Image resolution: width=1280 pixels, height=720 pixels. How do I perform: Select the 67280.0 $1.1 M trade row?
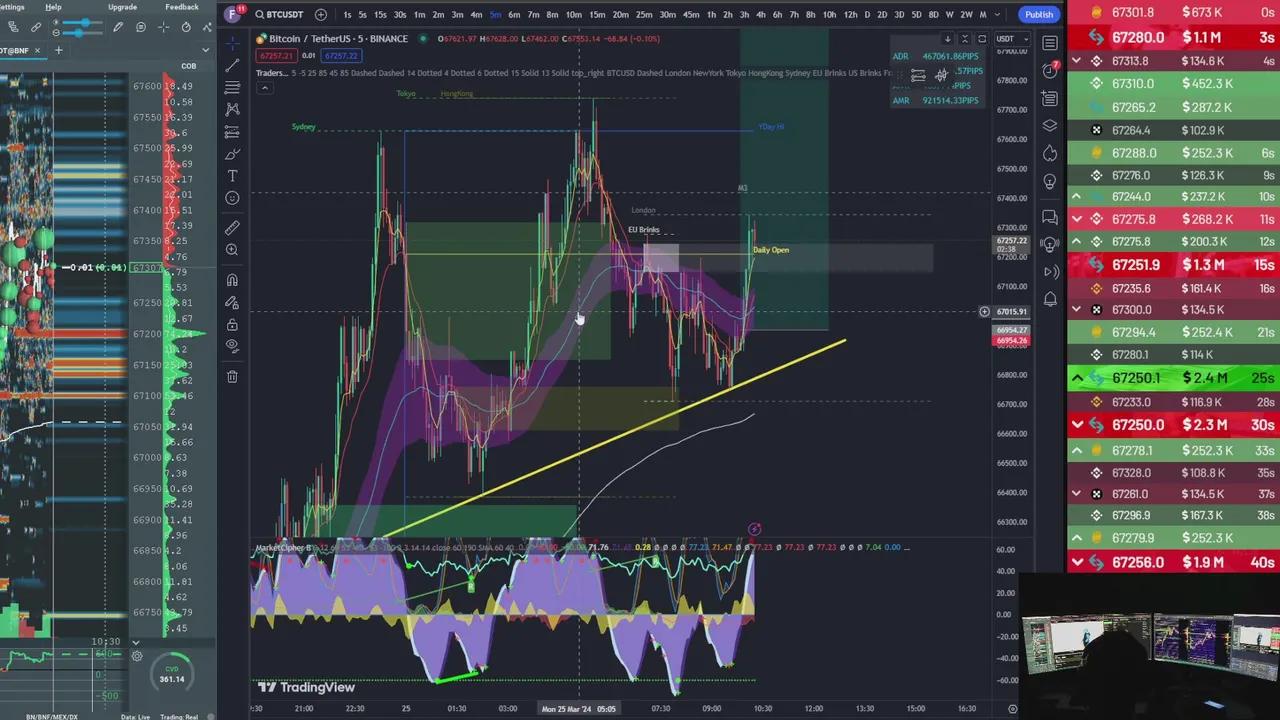[1173, 37]
